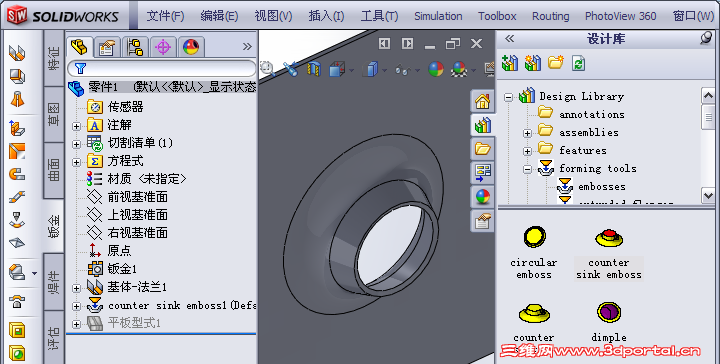
Task: Select the DimXpertManager tab icon
Action: tap(163, 47)
